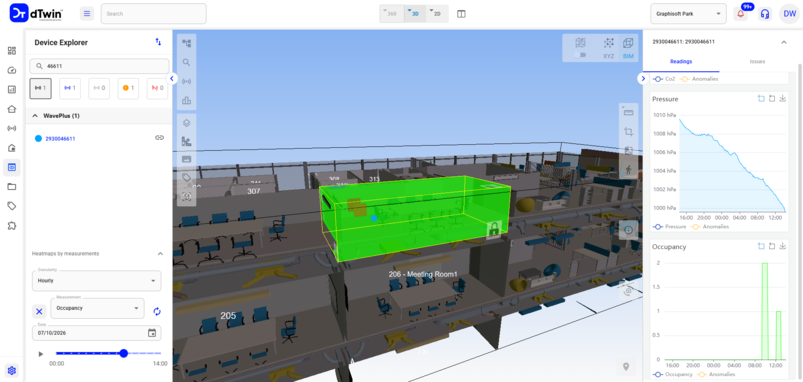Click the sensor signal icon in viewer toolbar
This screenshot has width=803, height=382.
(186, 81)
